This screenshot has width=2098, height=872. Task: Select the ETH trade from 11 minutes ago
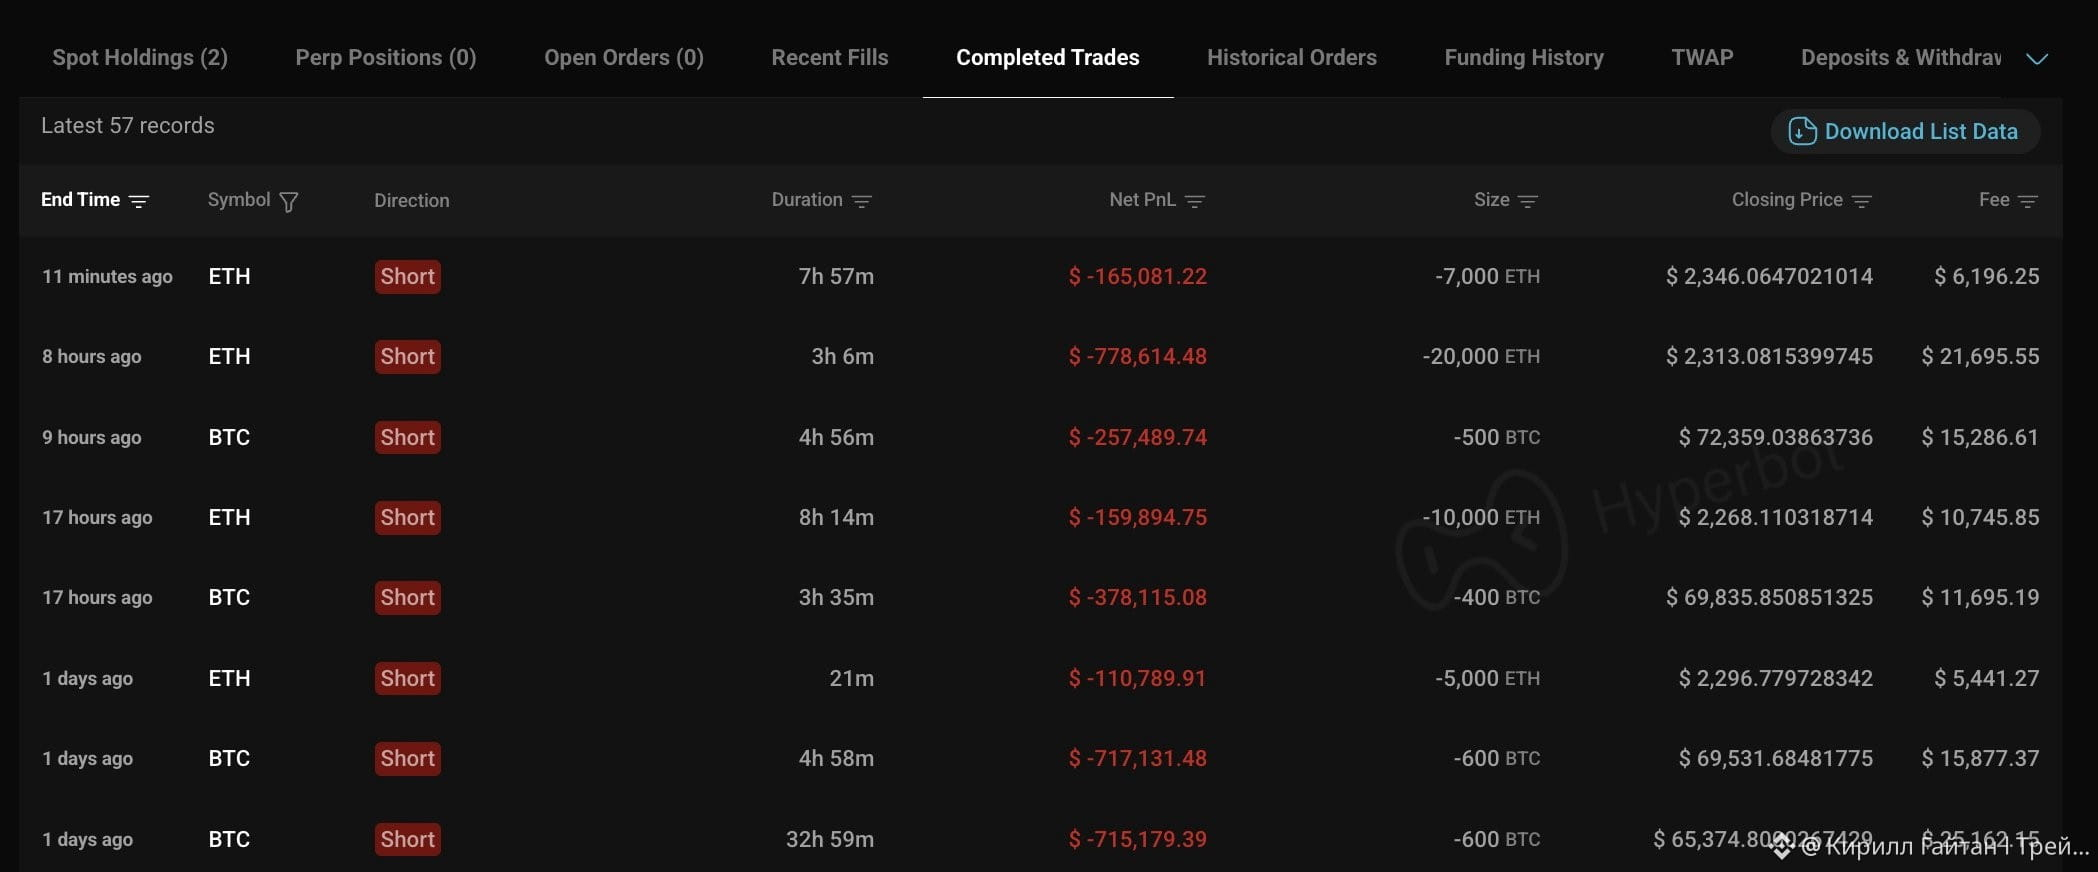(1040, 276)
